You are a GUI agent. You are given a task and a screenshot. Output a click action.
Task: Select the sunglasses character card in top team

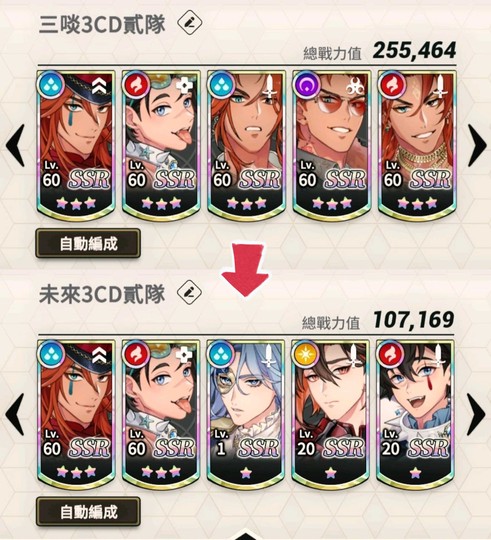[x=332, y=146]
